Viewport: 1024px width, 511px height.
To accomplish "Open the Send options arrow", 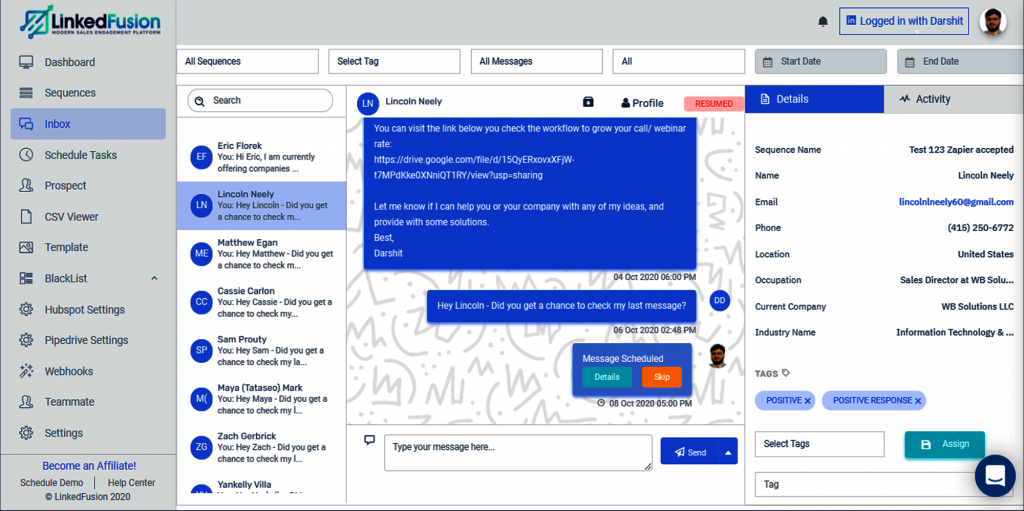I will pyautogui.click(x=728, y=452).
